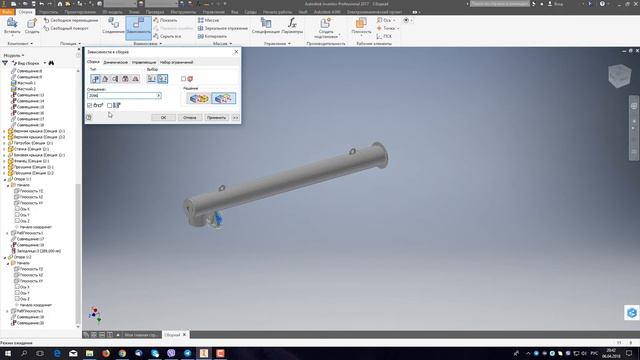This screenshot has width=640, height=360.
Task: Open the 3D модель ribbon tab
Action: tap(112, 12)
